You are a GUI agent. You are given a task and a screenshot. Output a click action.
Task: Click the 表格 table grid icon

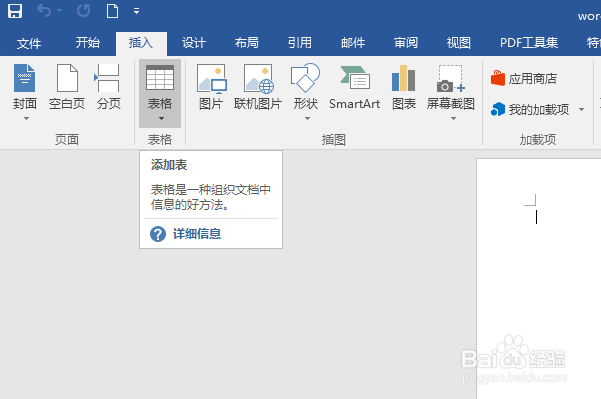160,77
